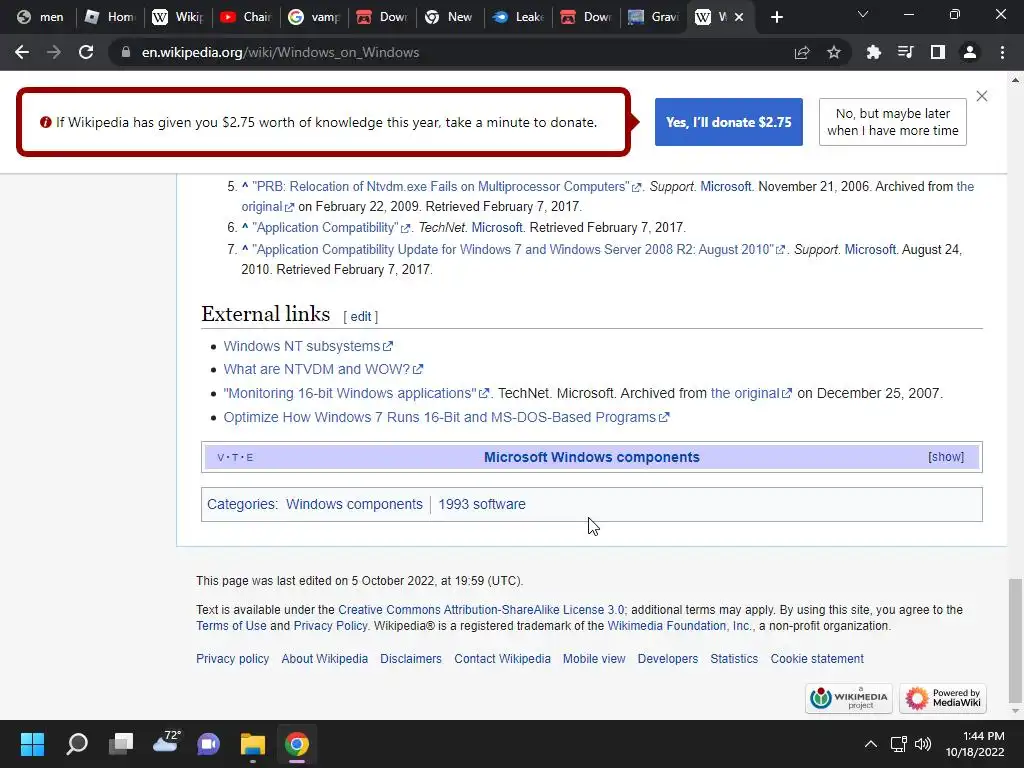1024x768 pixels.
Task: Open File Explorer from taskbar
Action: click(x=253, y=744)
